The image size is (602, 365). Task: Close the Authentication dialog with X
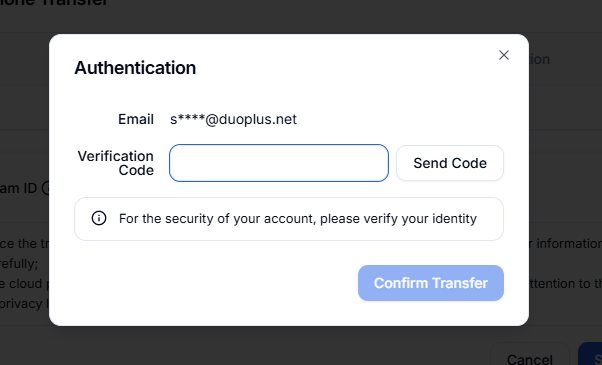[504, 55]
